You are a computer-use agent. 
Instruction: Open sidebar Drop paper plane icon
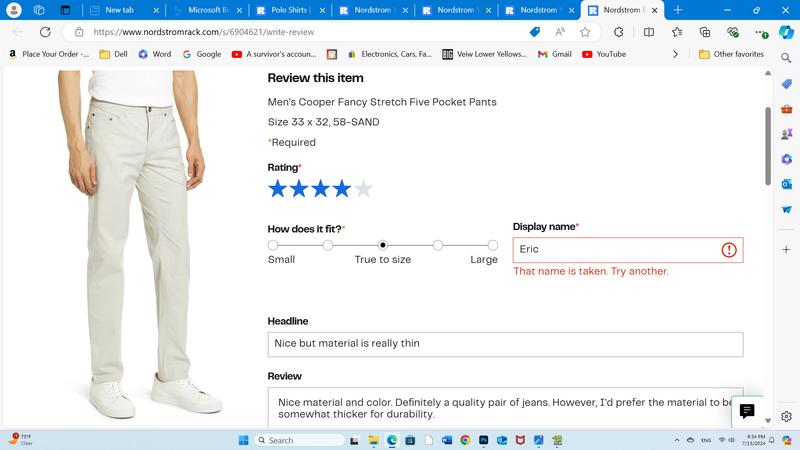tap(786, 209)
